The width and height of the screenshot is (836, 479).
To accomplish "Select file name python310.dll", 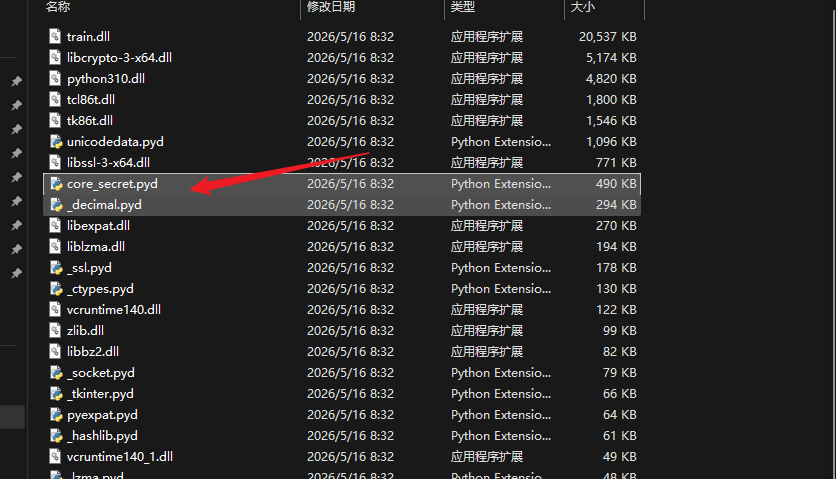I will click(106, 79).
